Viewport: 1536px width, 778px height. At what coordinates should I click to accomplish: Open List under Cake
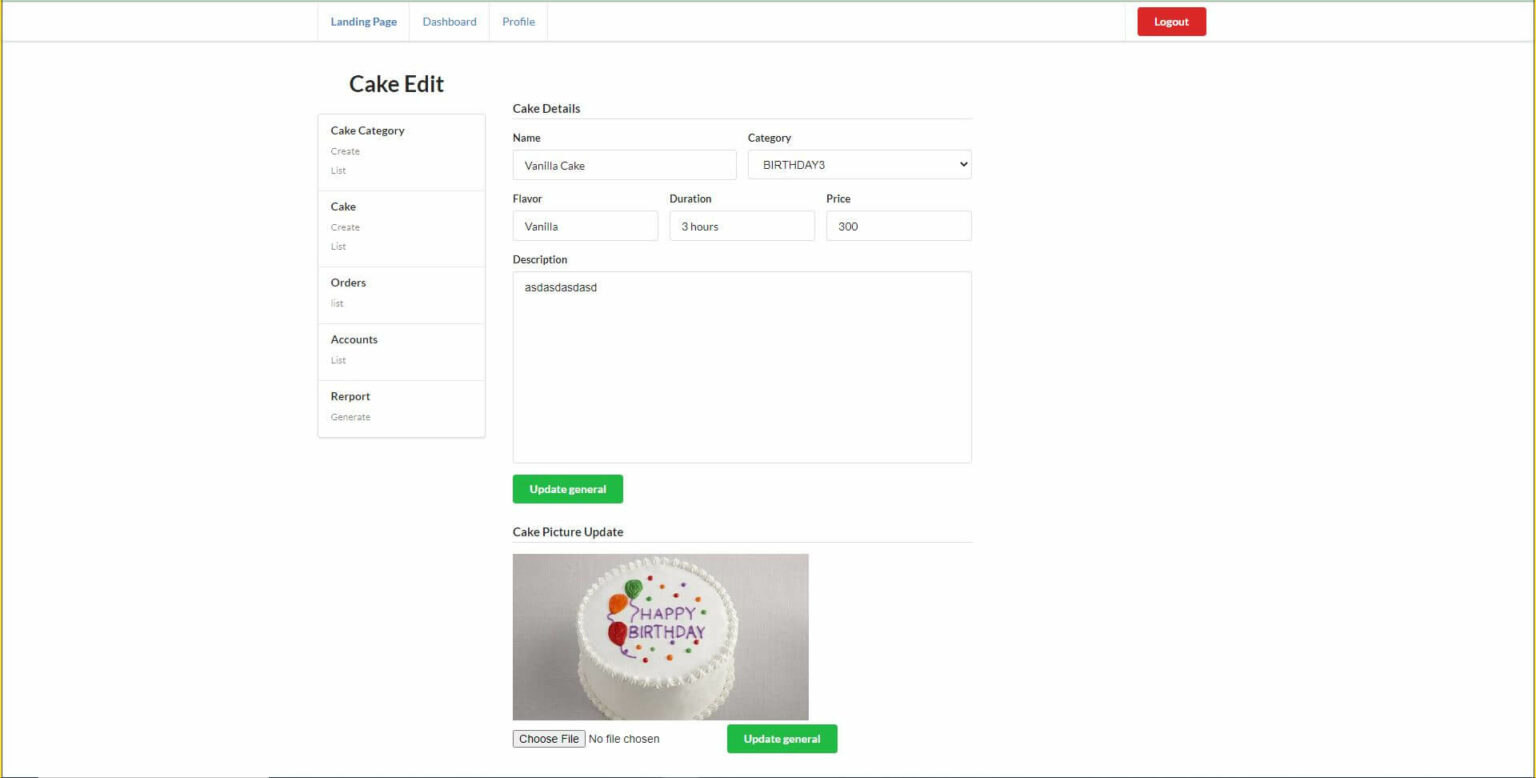337,246
